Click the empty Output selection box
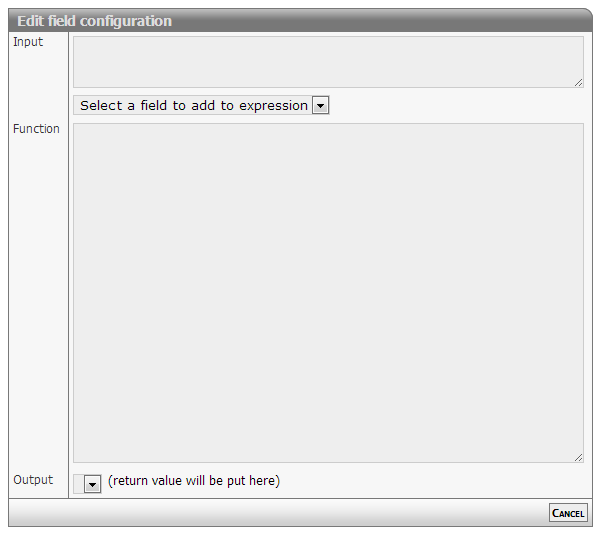The image size is (601, 533). tap(79, 484)
